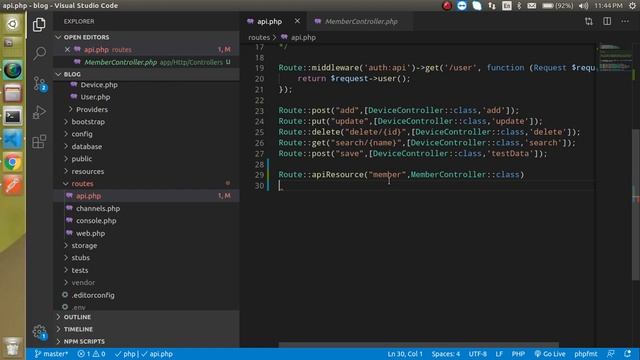The width and height of the screenshot is (640, 360).
Task: Click the Ln 30, Col 1 status item
Action: 404,354
